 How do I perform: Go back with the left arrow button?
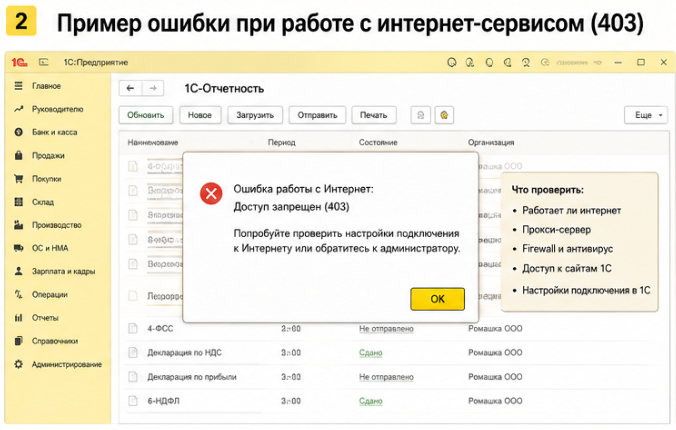(130, 88)
